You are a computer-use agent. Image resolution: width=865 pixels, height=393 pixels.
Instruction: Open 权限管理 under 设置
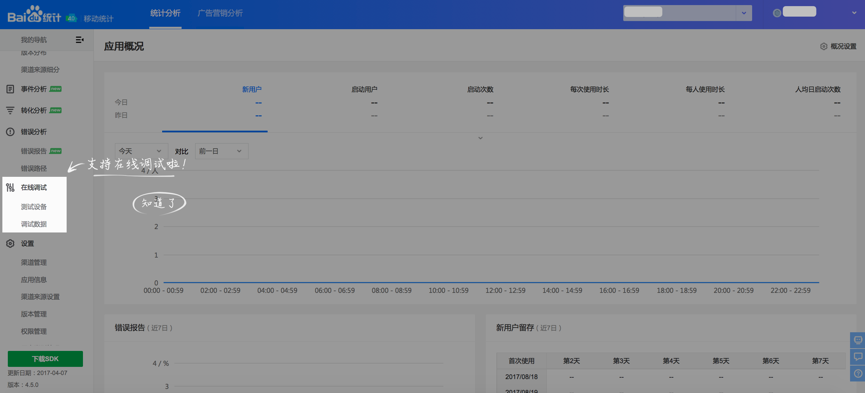tap(34, 331)
